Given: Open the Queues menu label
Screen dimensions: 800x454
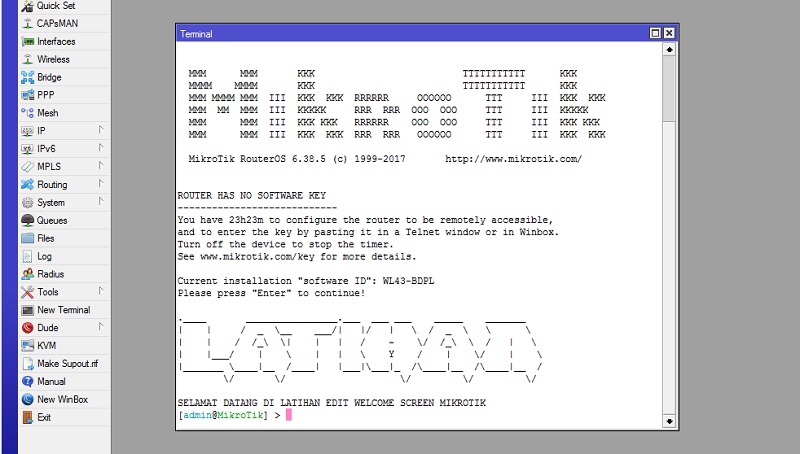Looking at the screenshot, I should [52, 220].
